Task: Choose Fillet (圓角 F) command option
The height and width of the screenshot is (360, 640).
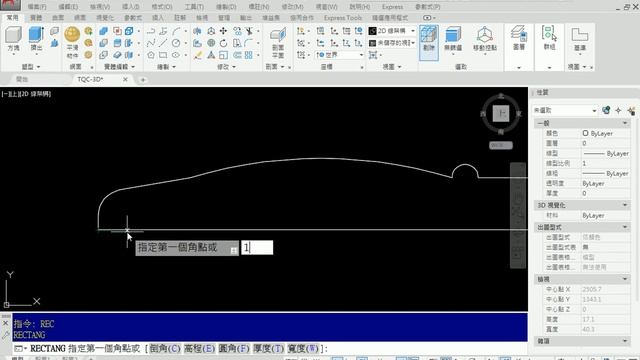Action: pyautogui.click(x=233, y=349)
